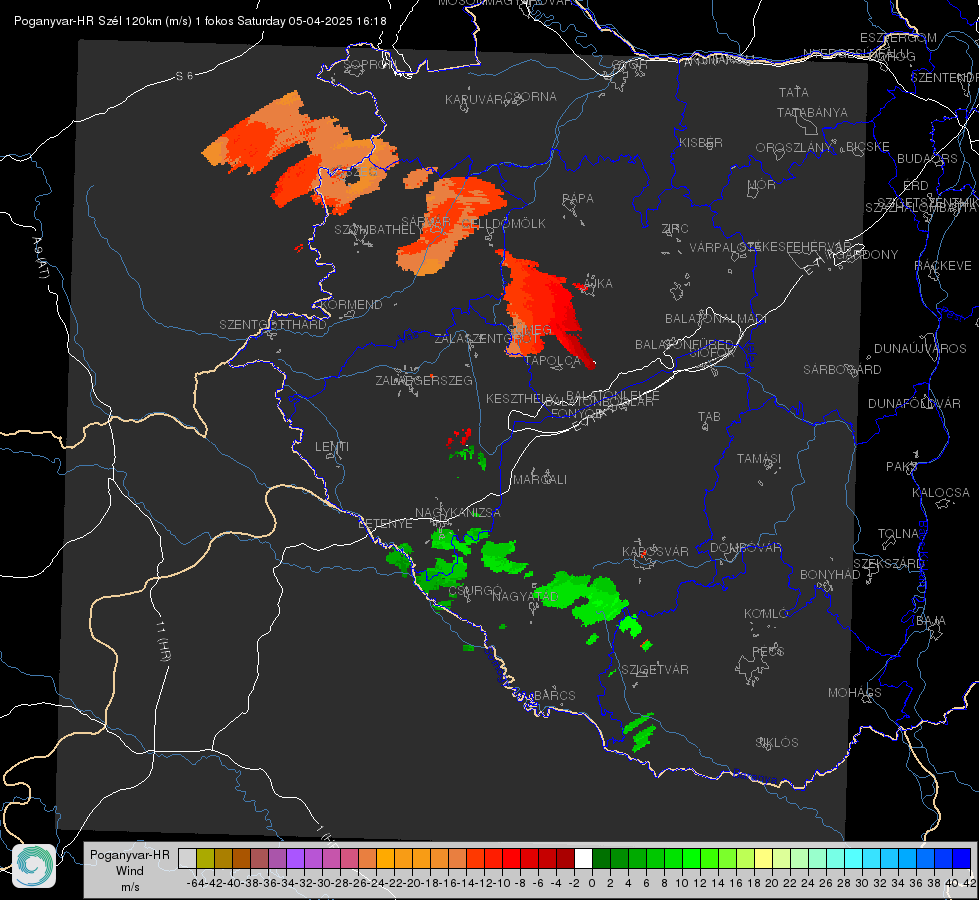Click the KOMLÓ town label
The image size is (979, 900).
tap(766, 614)
